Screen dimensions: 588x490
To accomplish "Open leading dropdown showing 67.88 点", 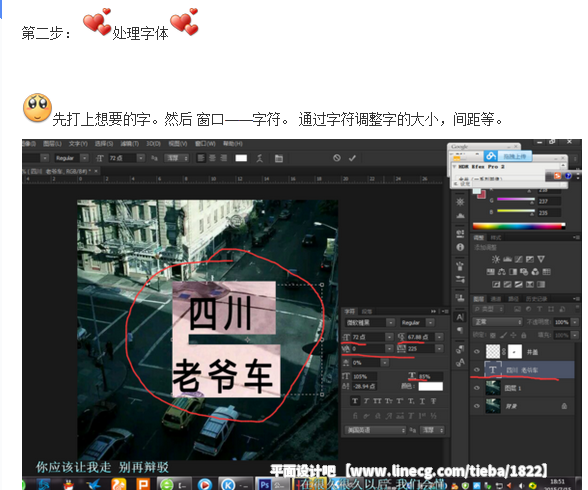I will click(x=439, y=337).
